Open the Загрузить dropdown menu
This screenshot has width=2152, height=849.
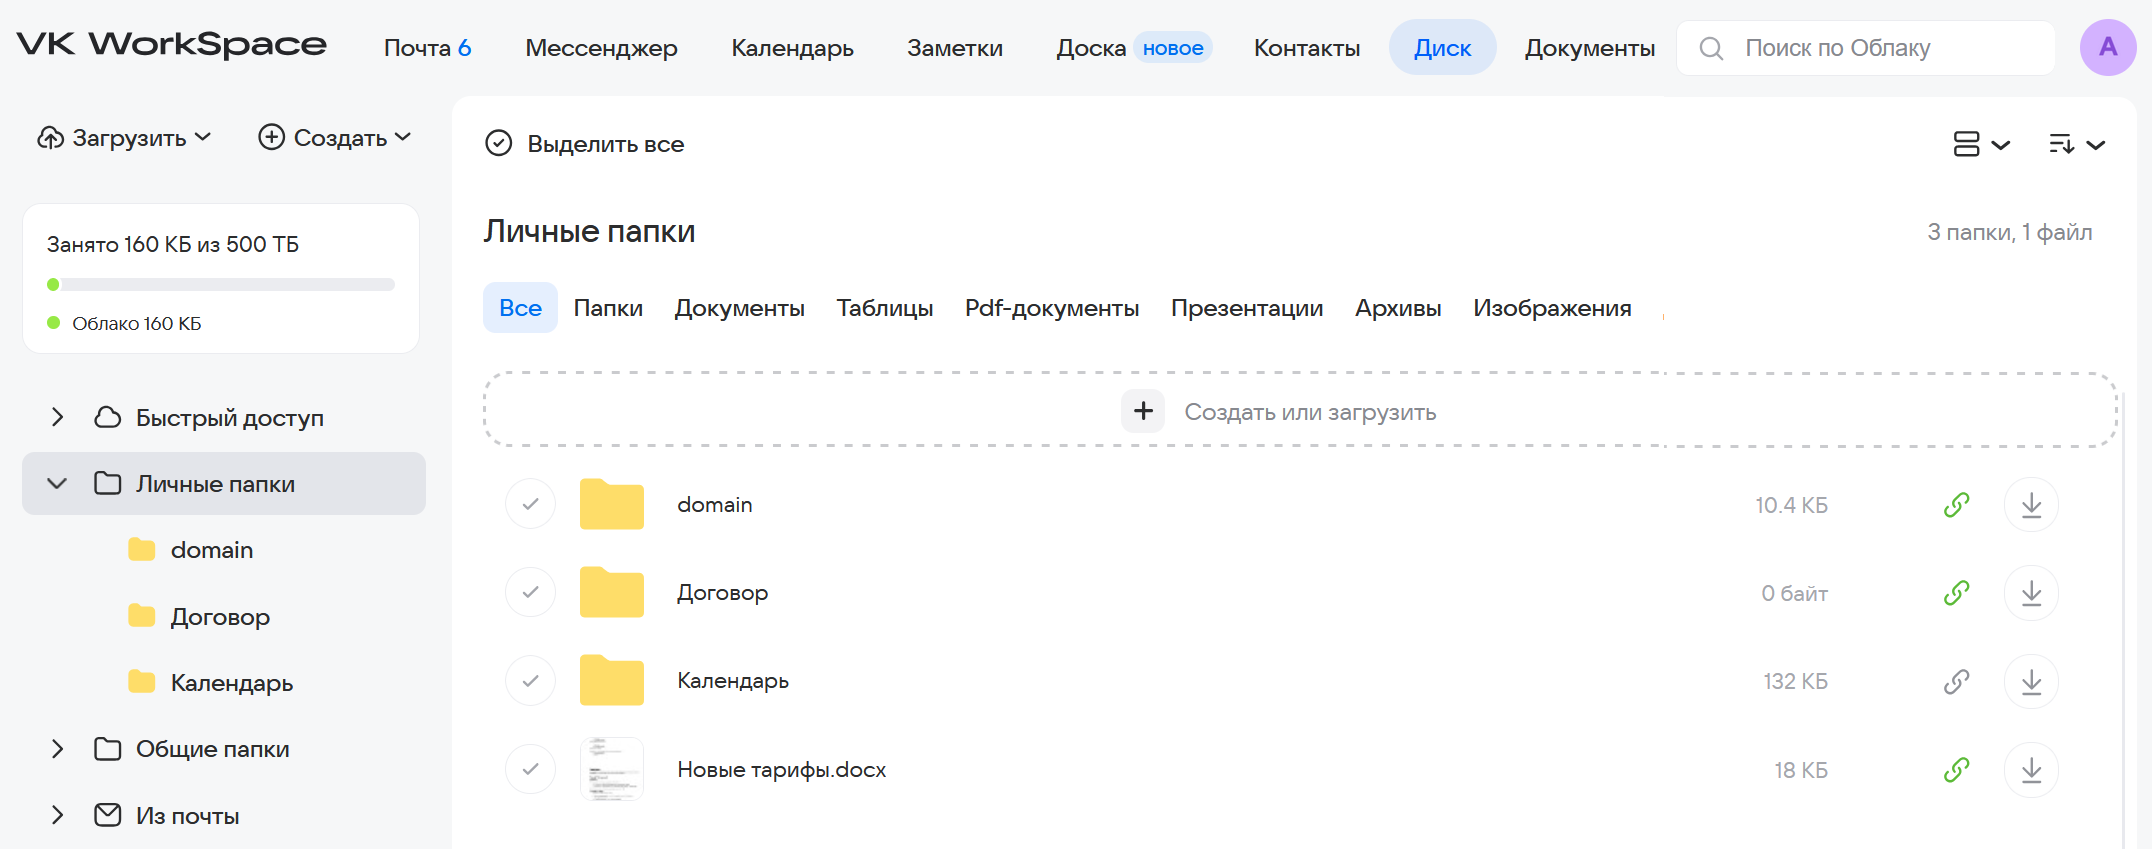[x=125, y=138]
